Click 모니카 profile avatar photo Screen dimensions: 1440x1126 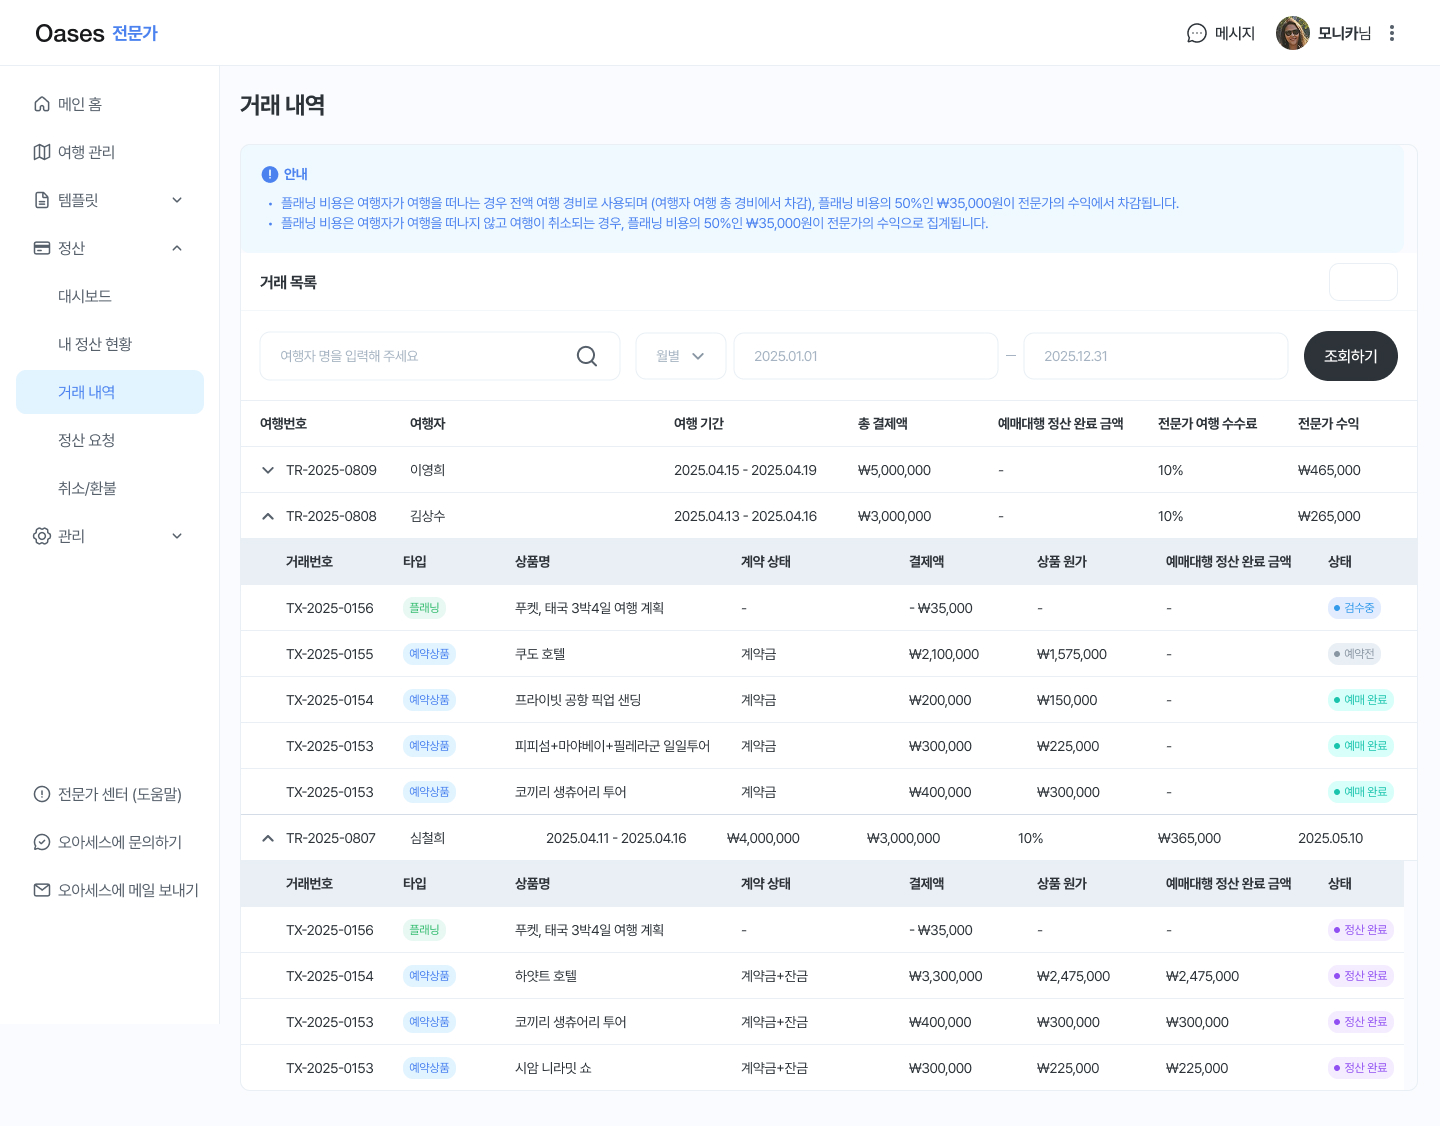point(1292,33)
